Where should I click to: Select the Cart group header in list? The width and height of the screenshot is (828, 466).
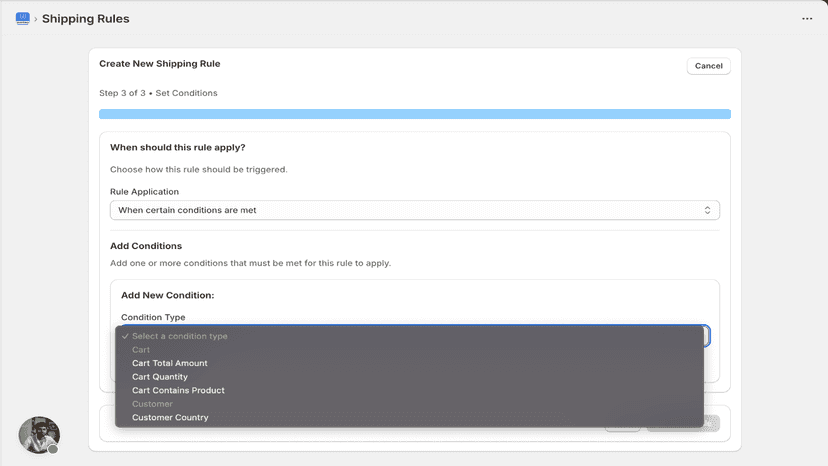point(141,350)
